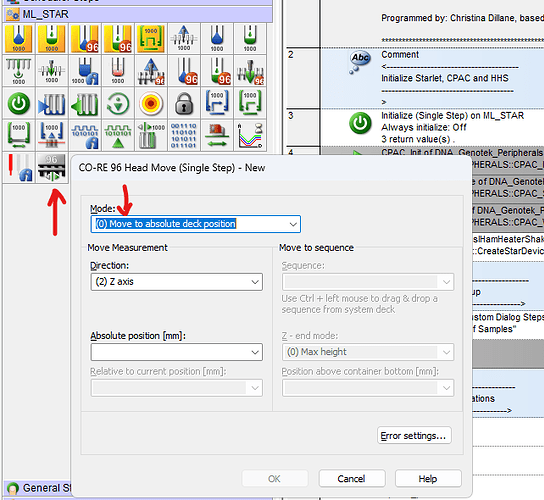Select the CO-RE 96 Head Move step icon
This screenshot has width=544, height=500.
click(x=52, y=168)
